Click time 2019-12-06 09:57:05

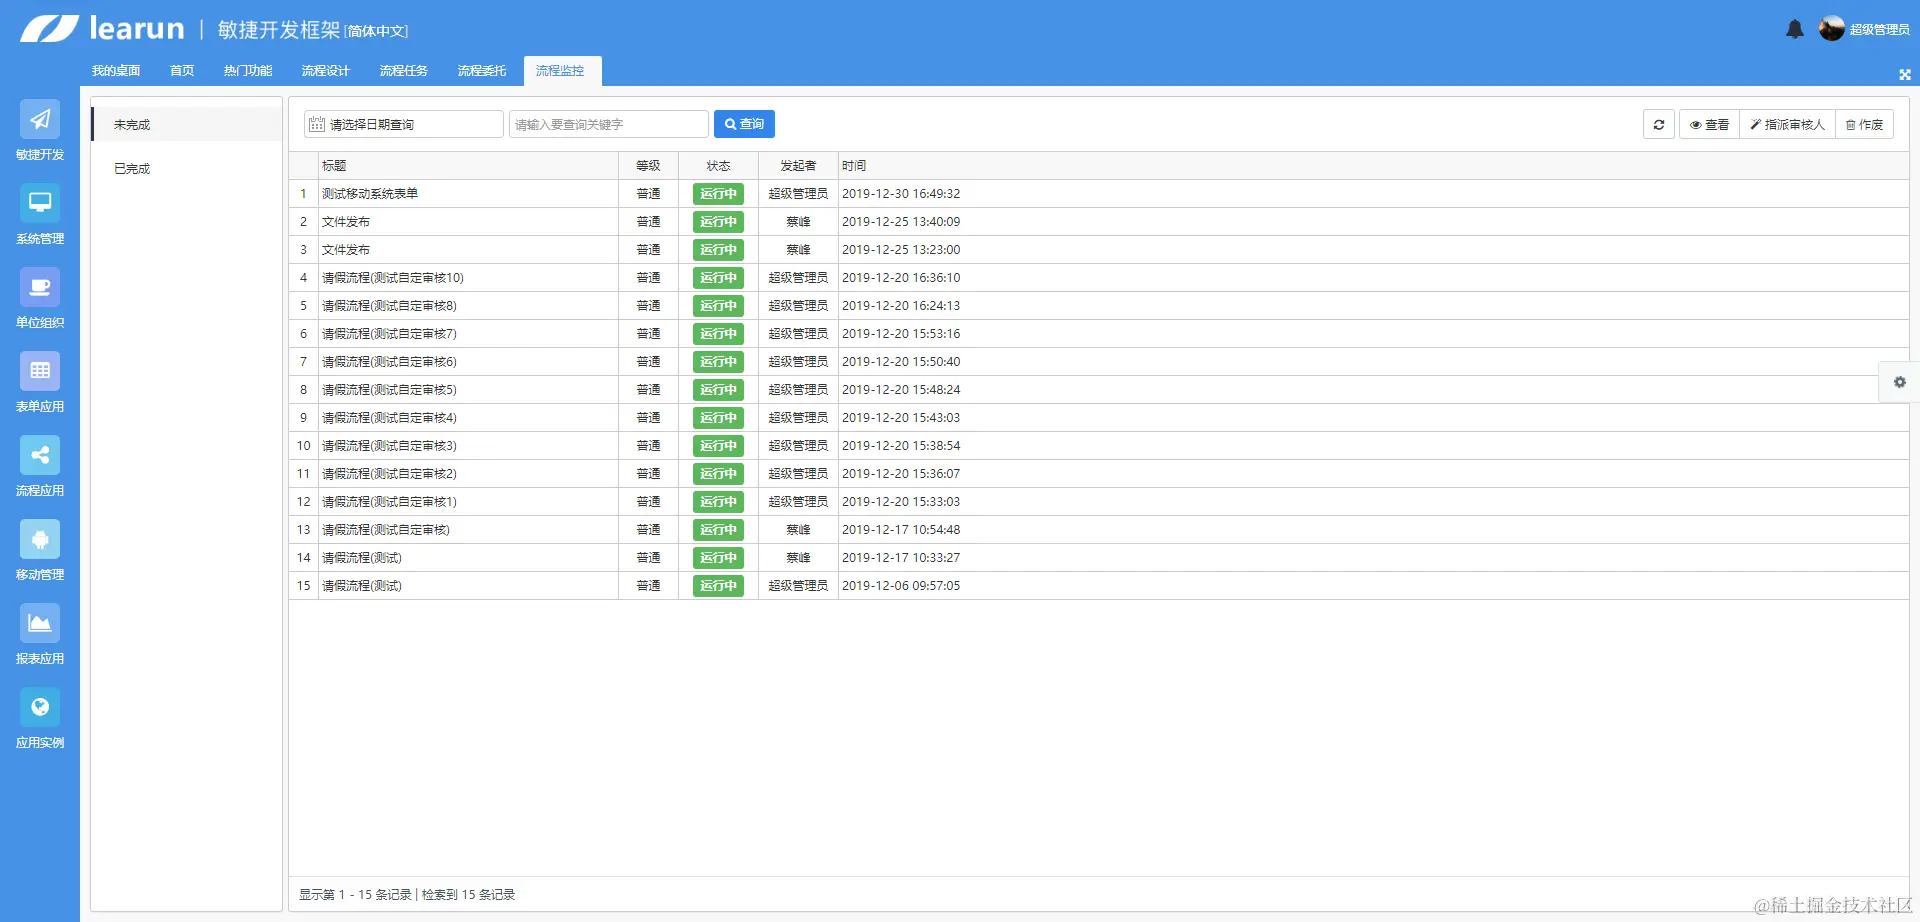(x=901, y=586)
